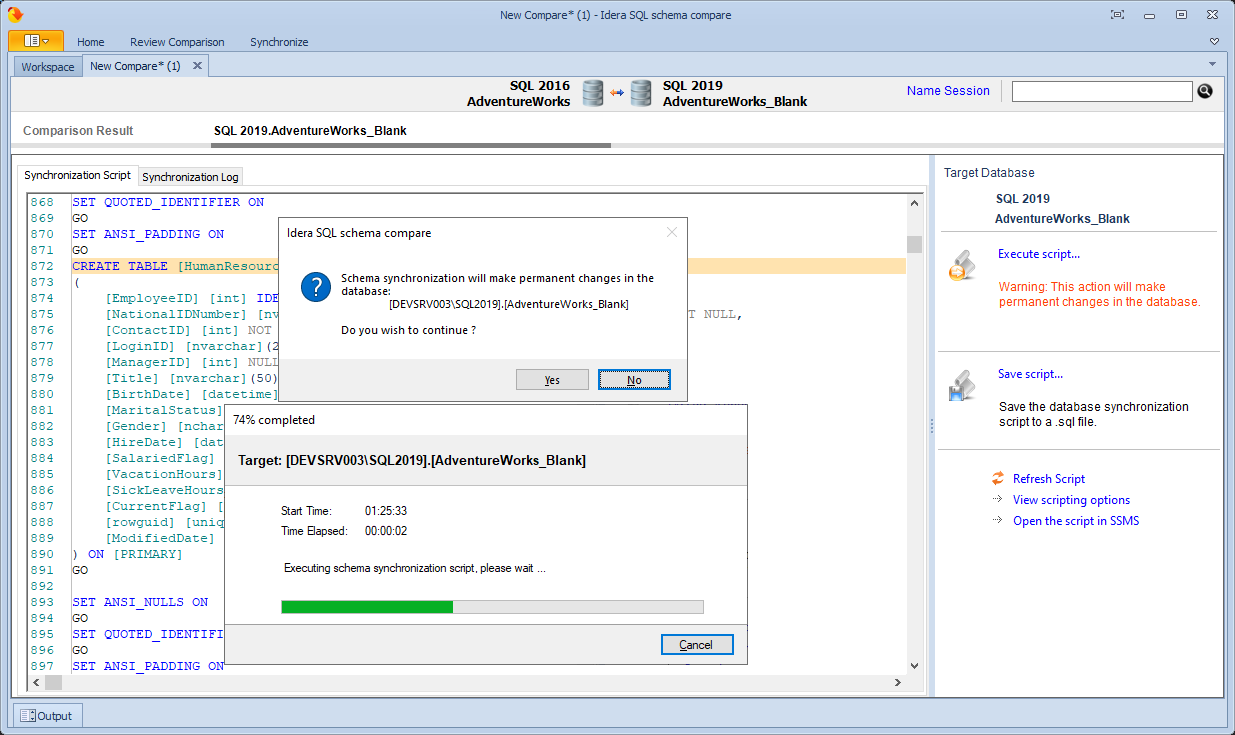
Task: Click script horizontal scrollbar left arrow
Action: 36,682
